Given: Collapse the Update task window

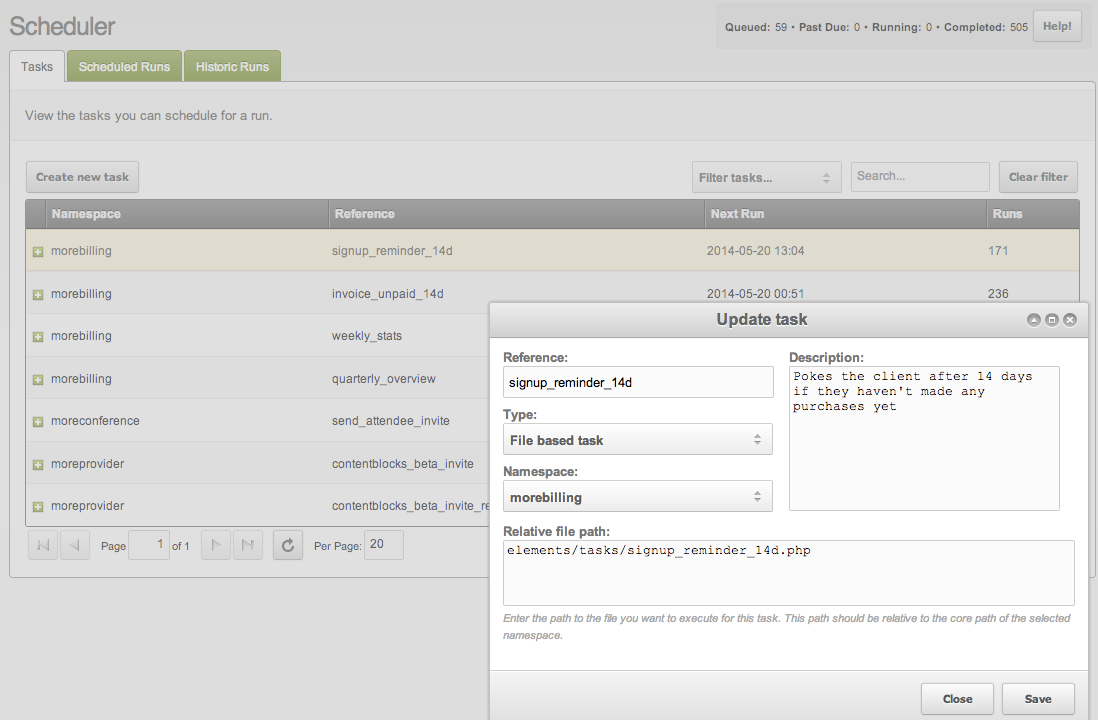Looking at the screenshot, I should coord(1034,320).
